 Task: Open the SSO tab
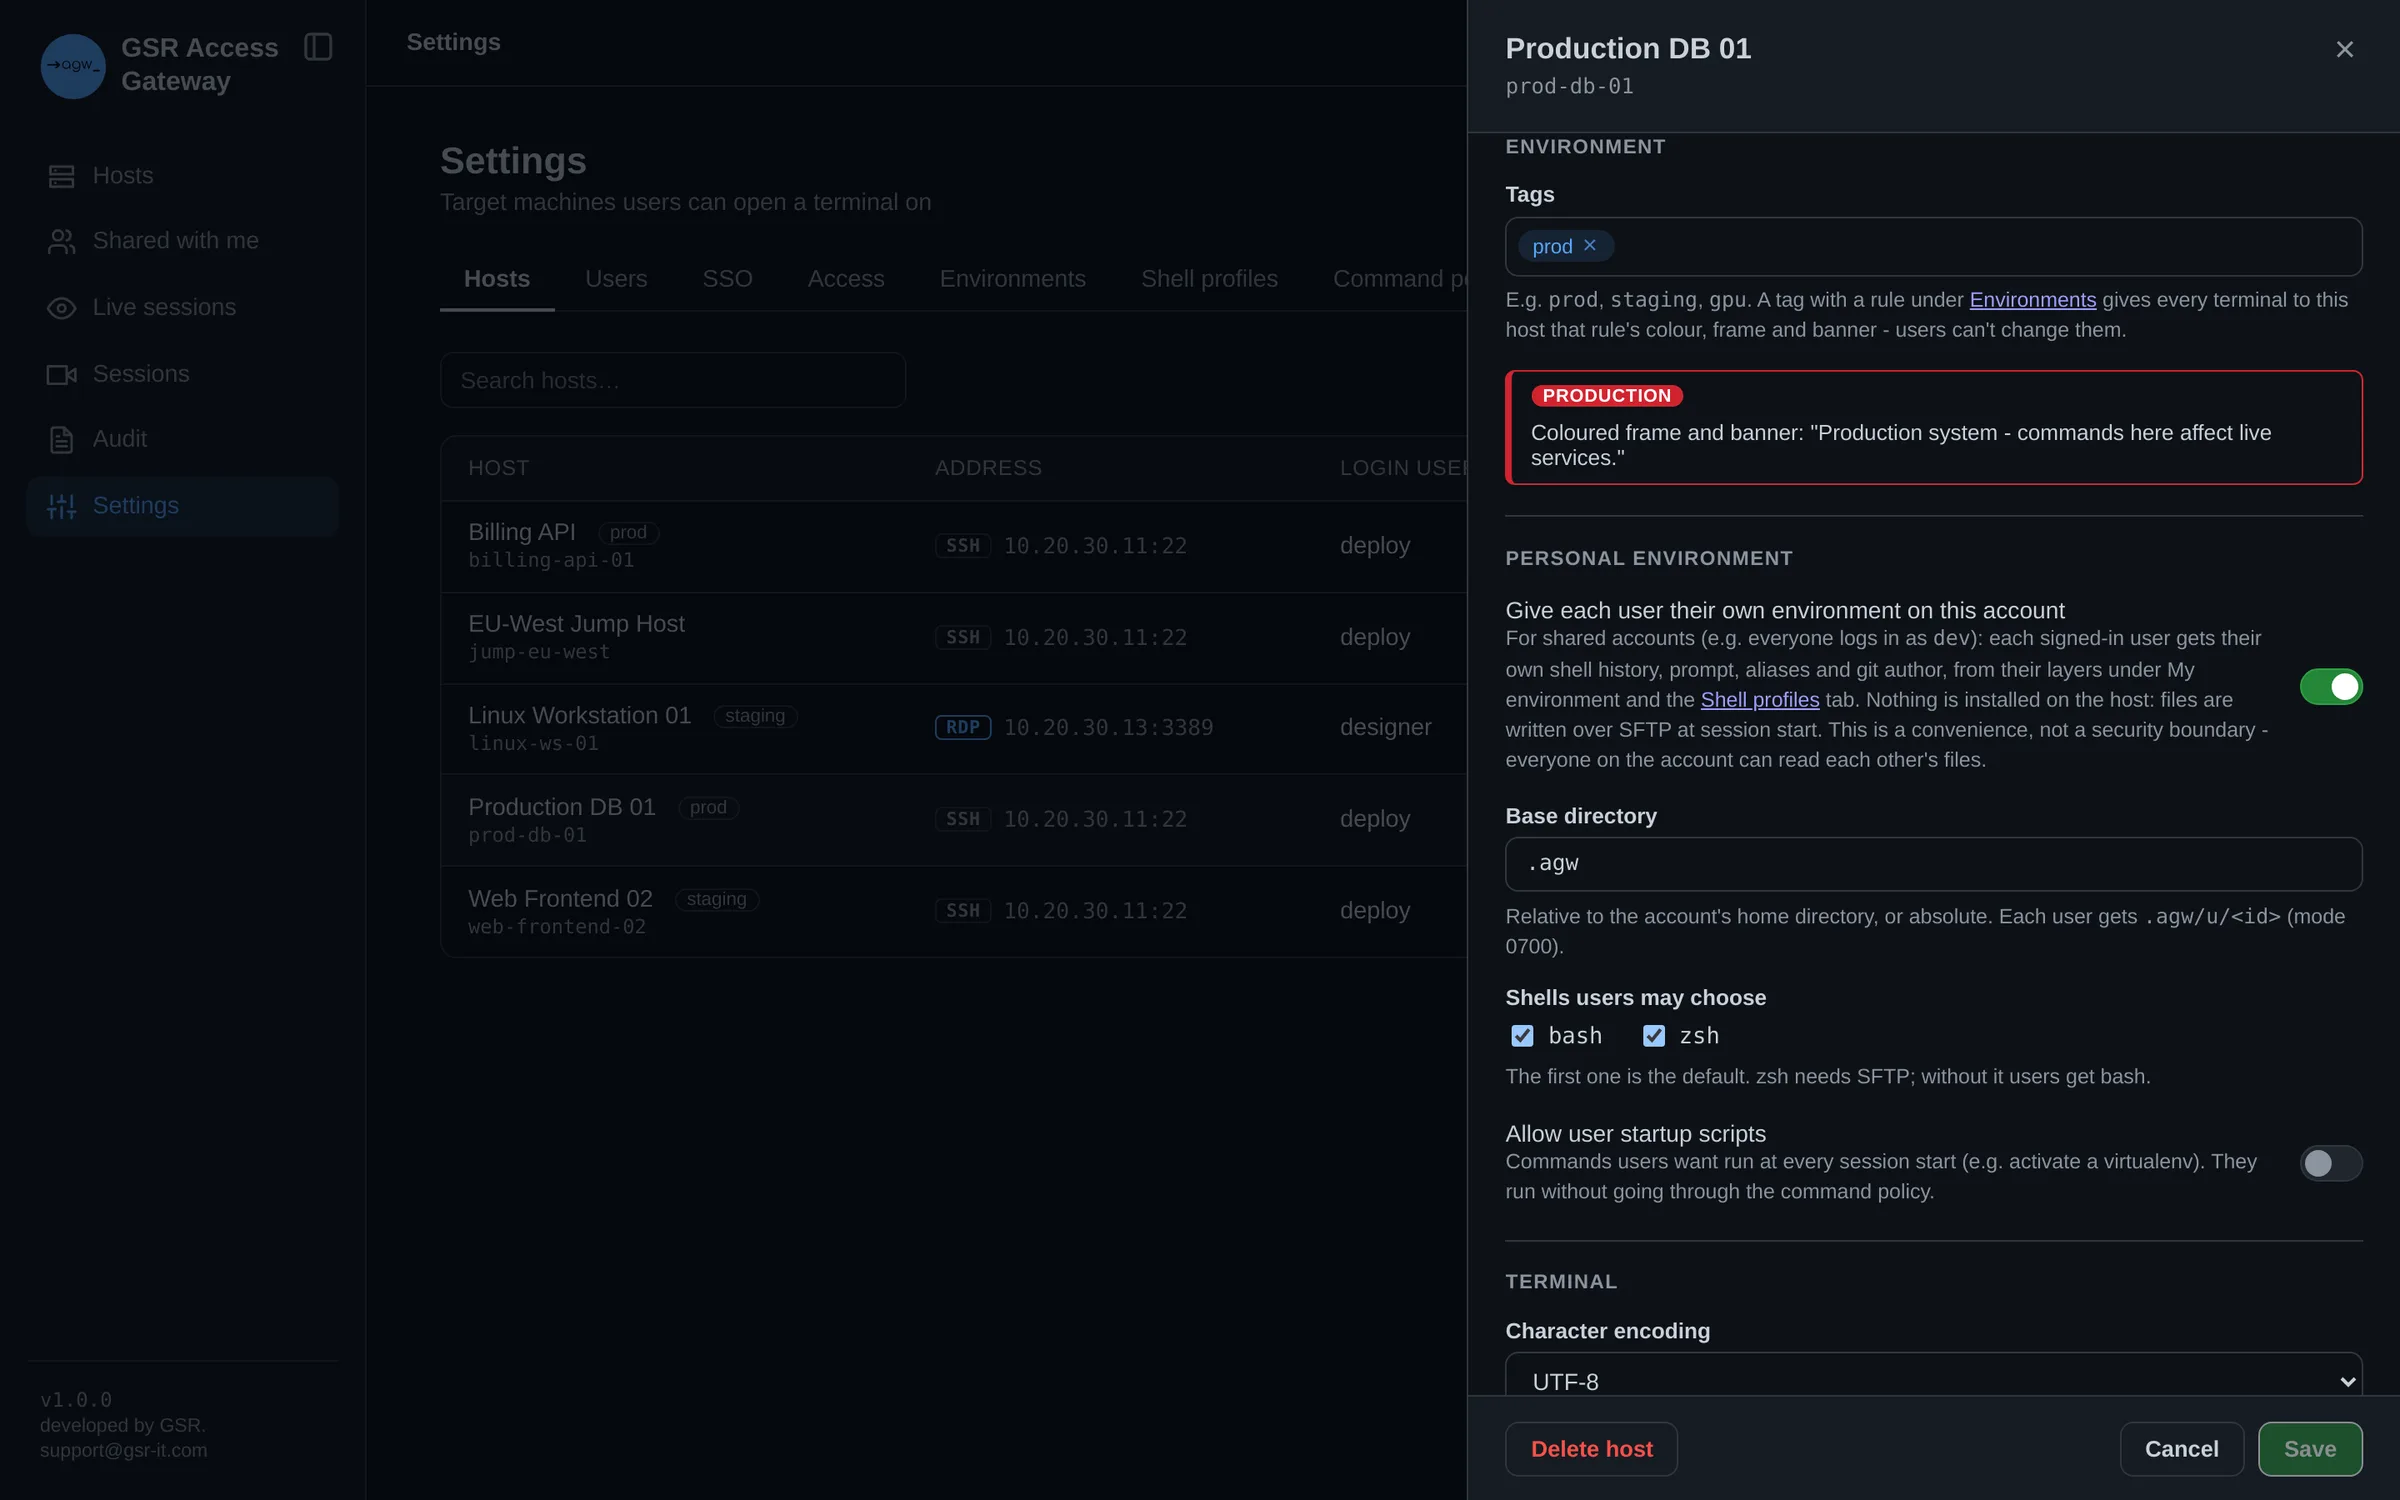[x=727, y=279]
